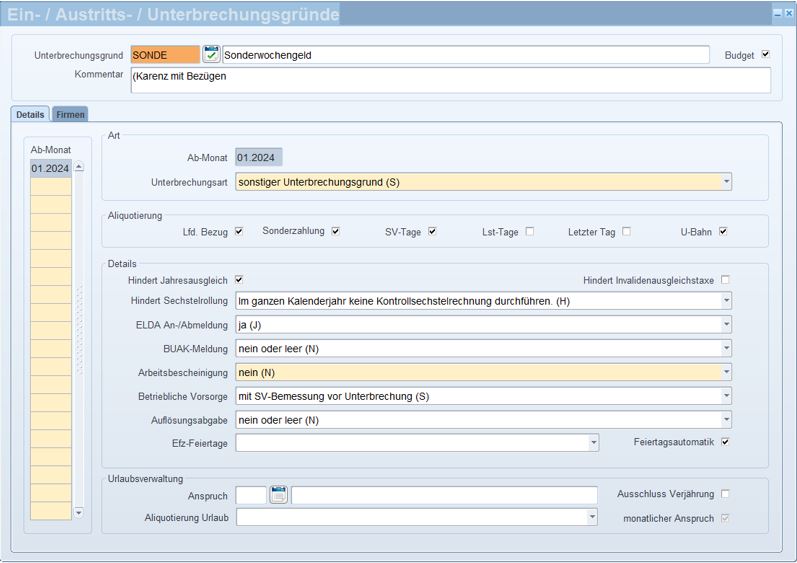Disable the Feiertagsautomatik checkbox
Viewport: 797px width, 563px height.
[725, 441]
